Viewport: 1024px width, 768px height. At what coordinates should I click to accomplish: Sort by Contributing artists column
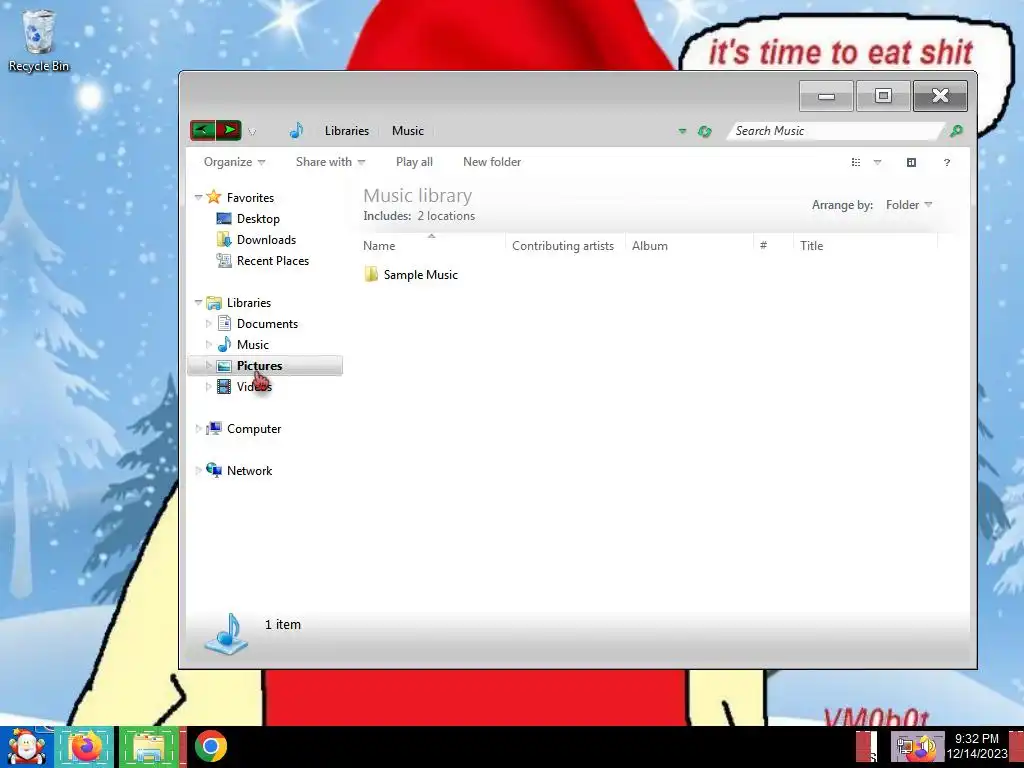point(565,246)
